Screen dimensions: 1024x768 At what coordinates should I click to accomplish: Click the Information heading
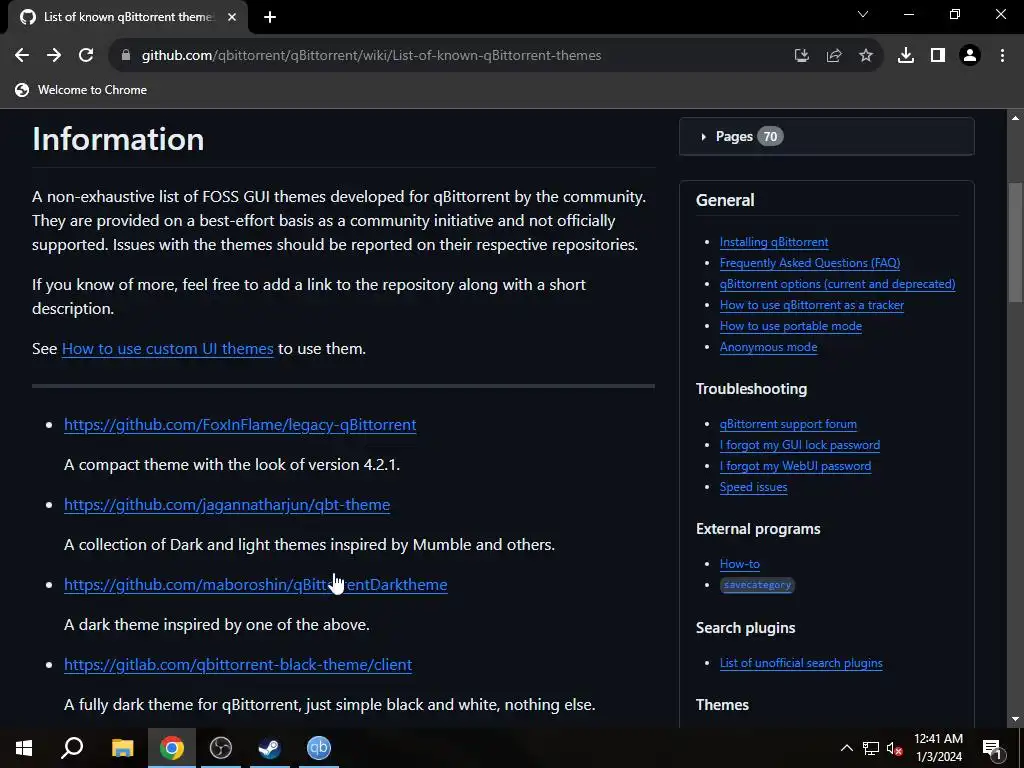[118, 139]
